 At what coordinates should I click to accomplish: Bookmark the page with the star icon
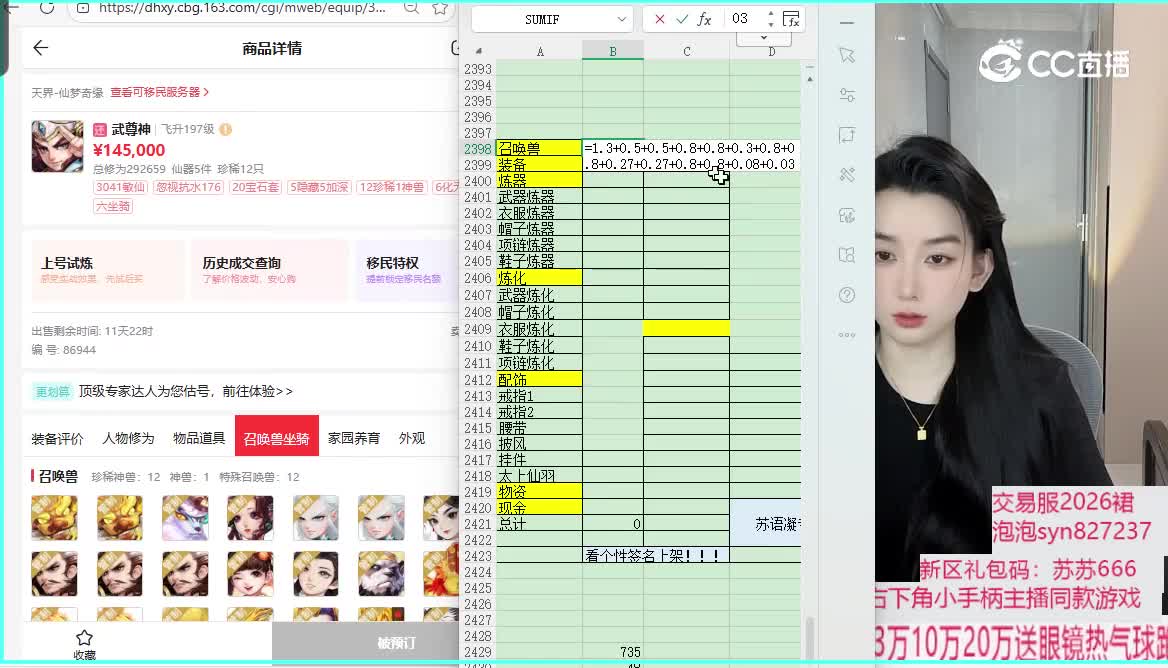pyautogui.click(x=440, y=8)
